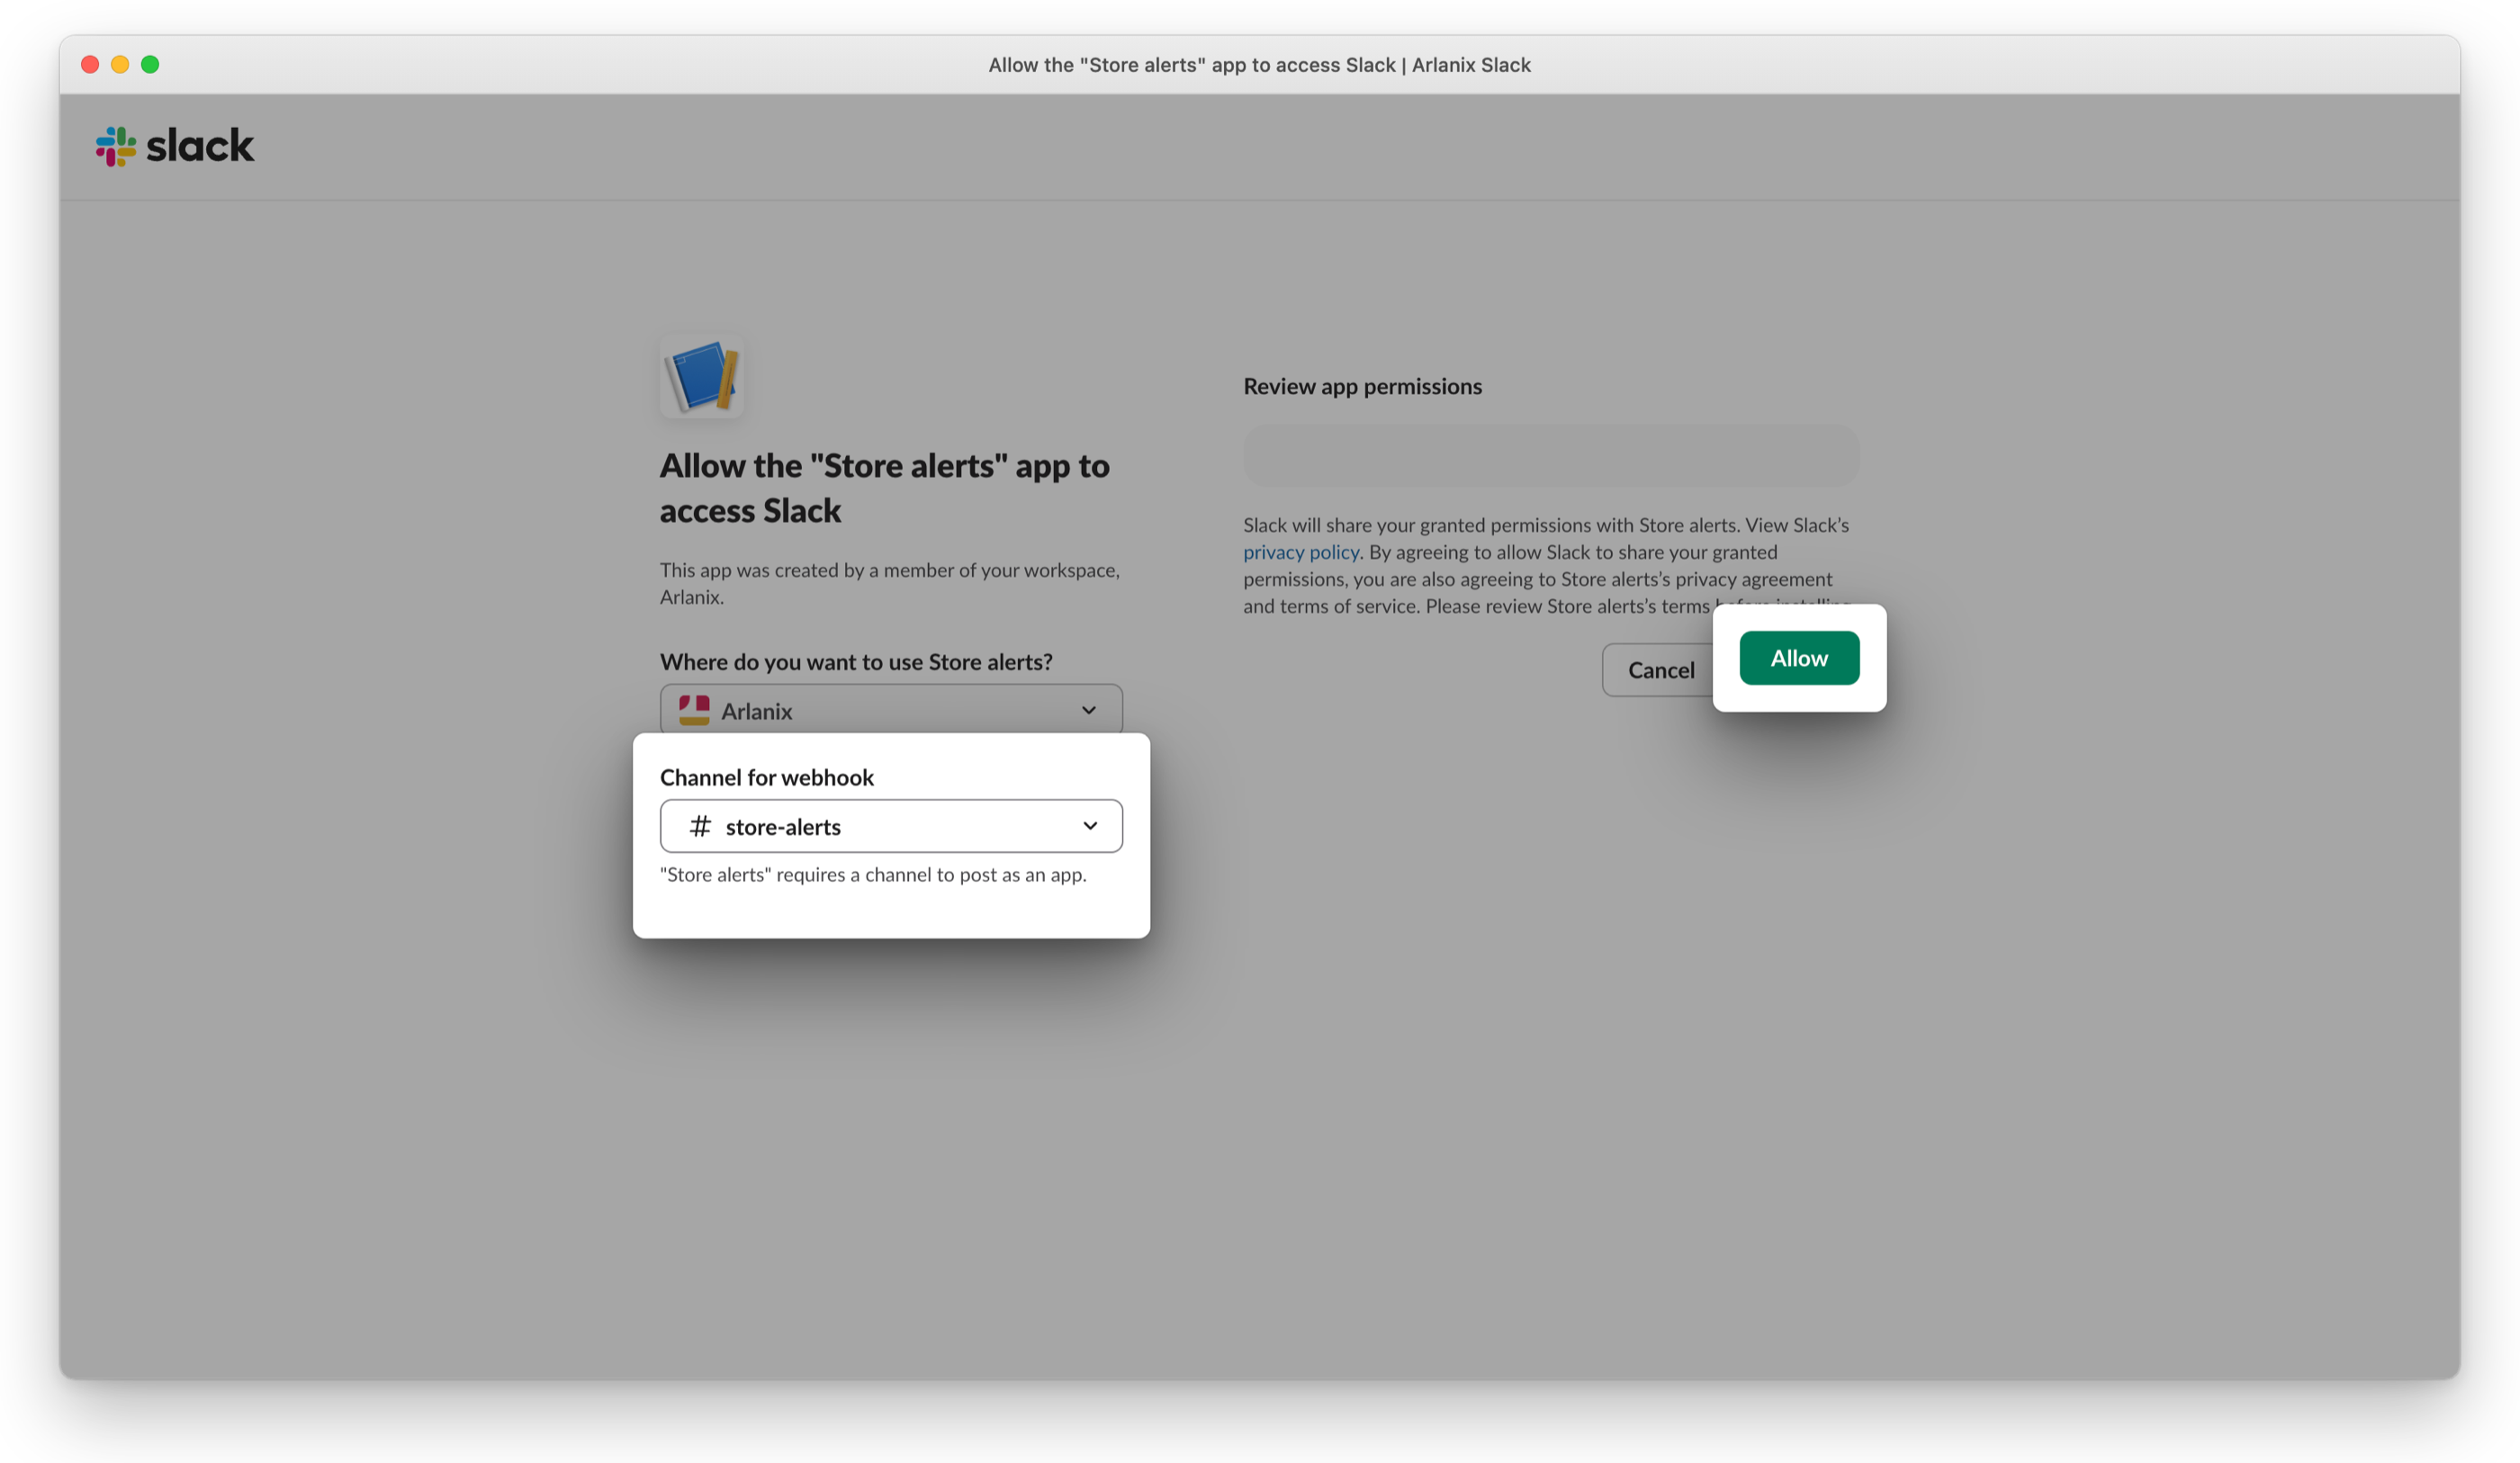Click the green full-screen window button
The height and width of the screenshot is (1463, 2520).
(x=150, y=65)
